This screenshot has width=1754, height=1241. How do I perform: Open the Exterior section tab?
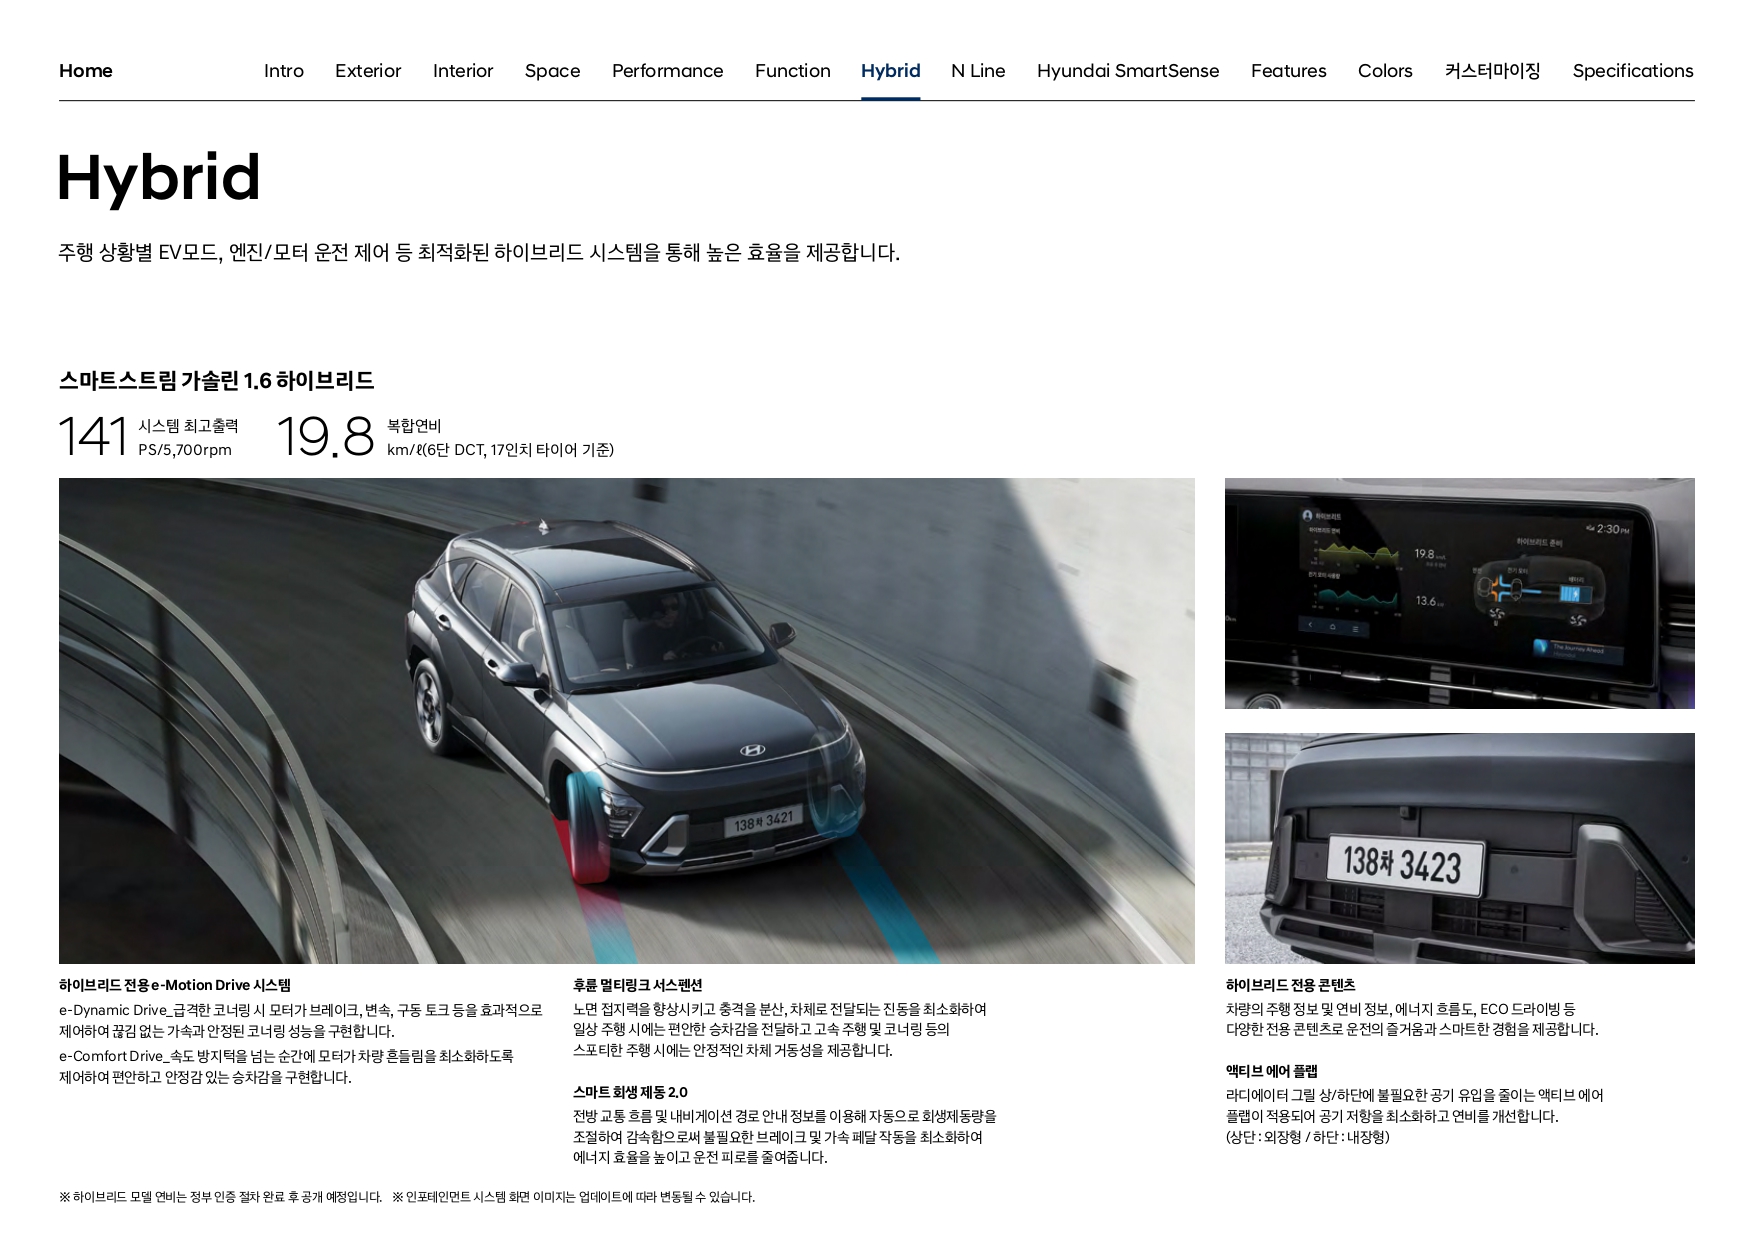pyautogui.click(x=368, y=71)
